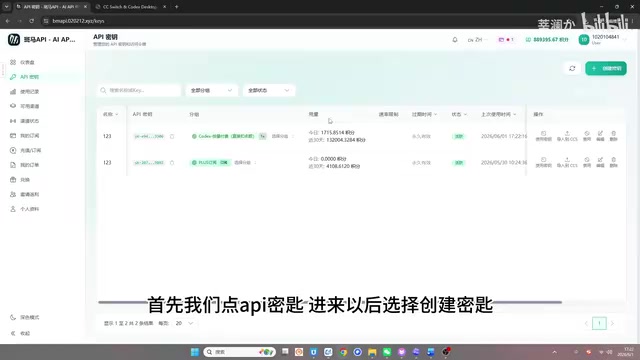Screen dimensions: 640x360
Task: Open the Windows Start menu
Action: click(x=195, y=352)
